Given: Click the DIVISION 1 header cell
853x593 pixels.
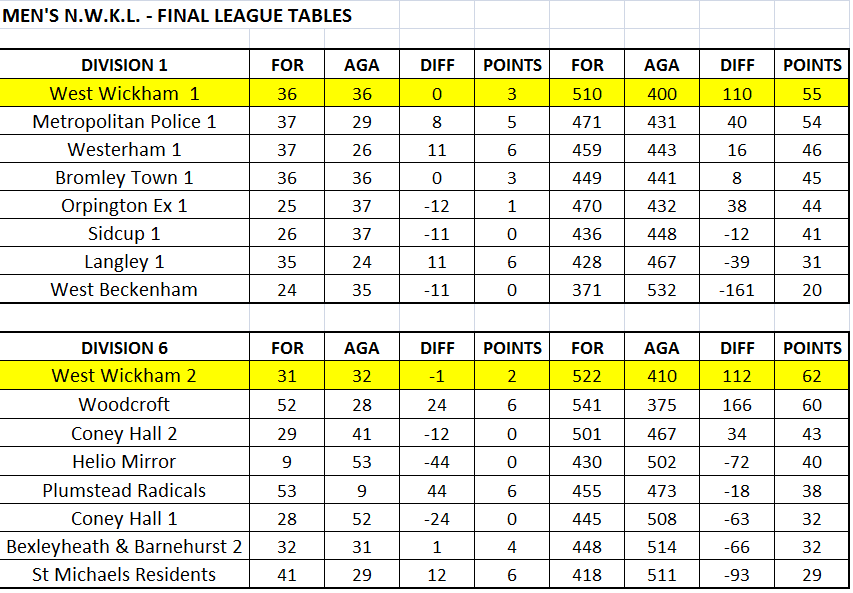Looking at the screenshot, I should (125, 65).
